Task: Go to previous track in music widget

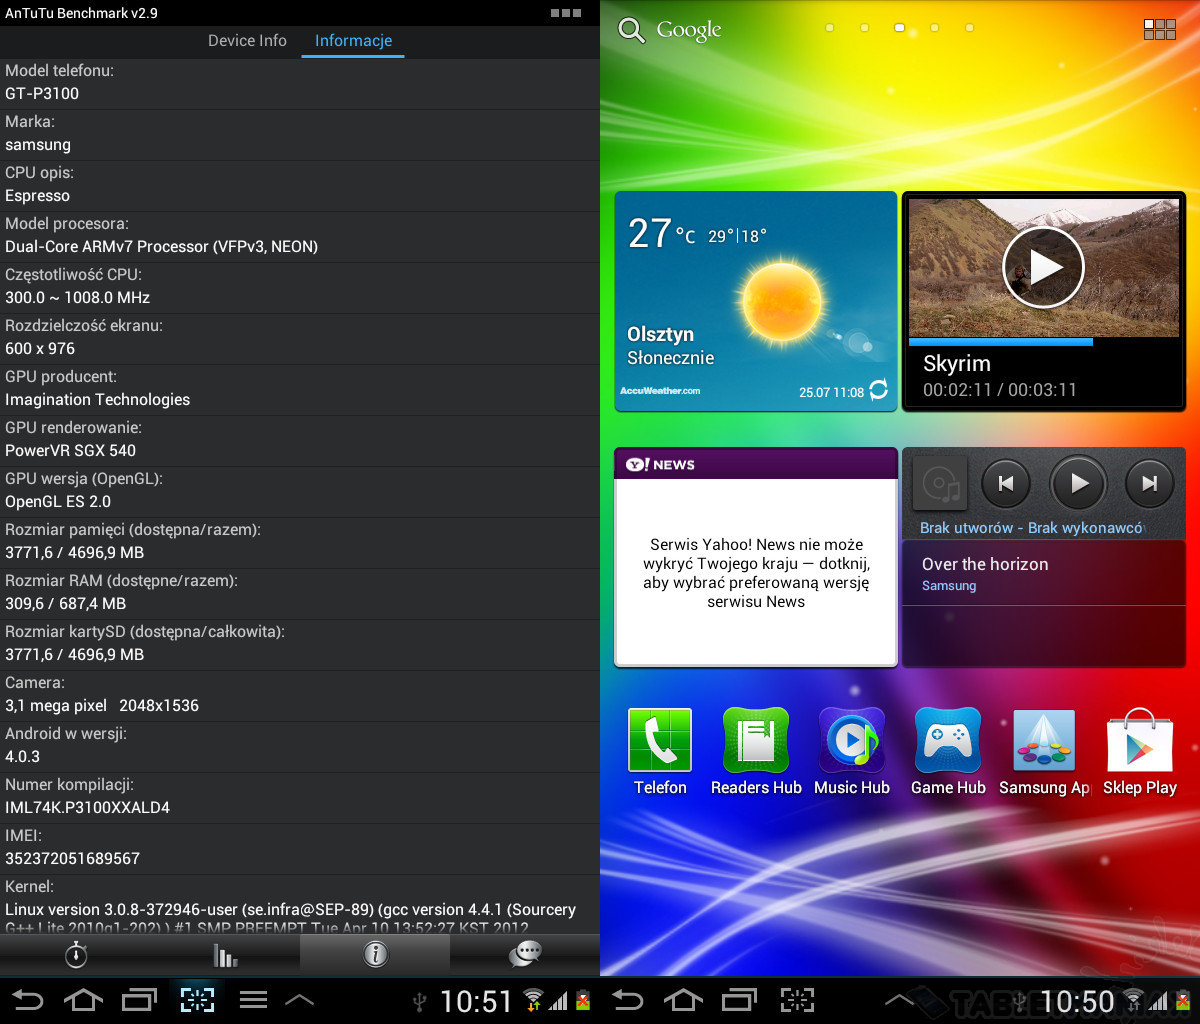Action: click(1005, 484)
